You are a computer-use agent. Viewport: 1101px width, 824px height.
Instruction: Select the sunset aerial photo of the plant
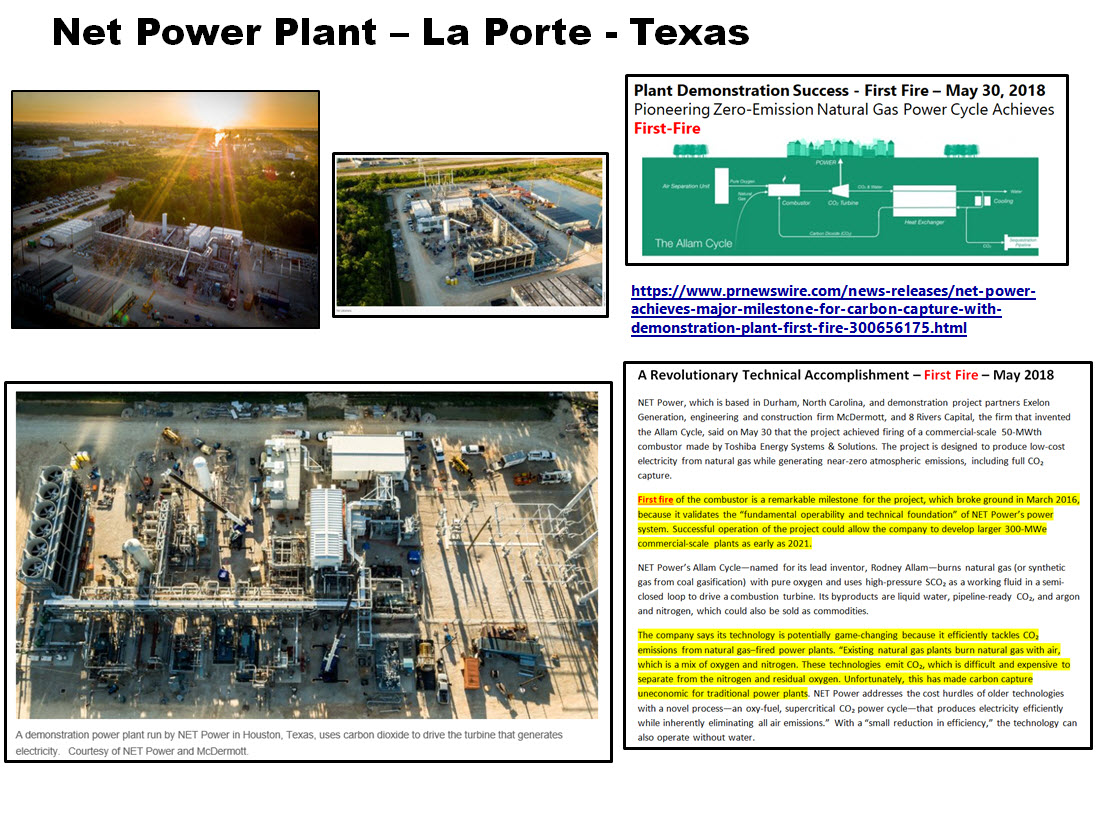pos(166,209)
